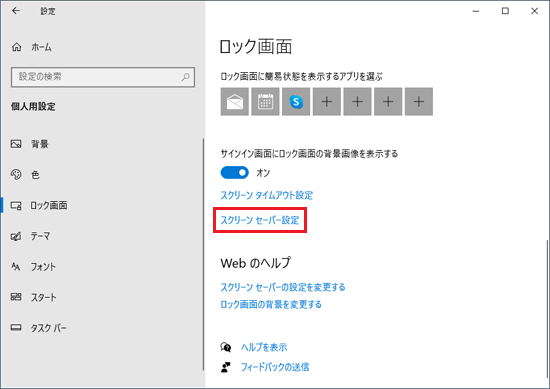This screenshot has height=389, width=550.
Task: Click the home icon beside ホーム
Action: coord(16,47)
